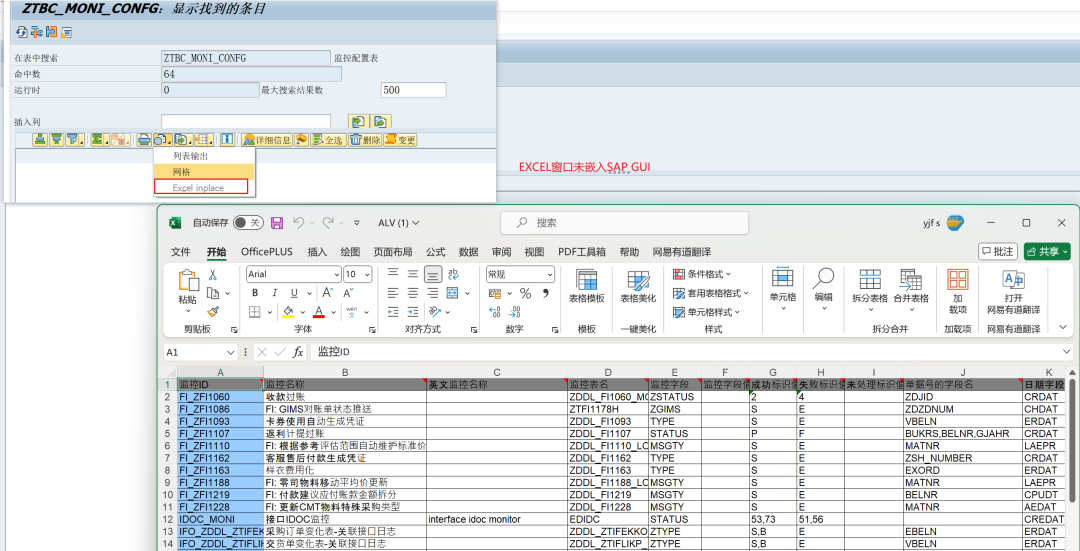Switch to the OfficePLUS tab

(267, 252)
